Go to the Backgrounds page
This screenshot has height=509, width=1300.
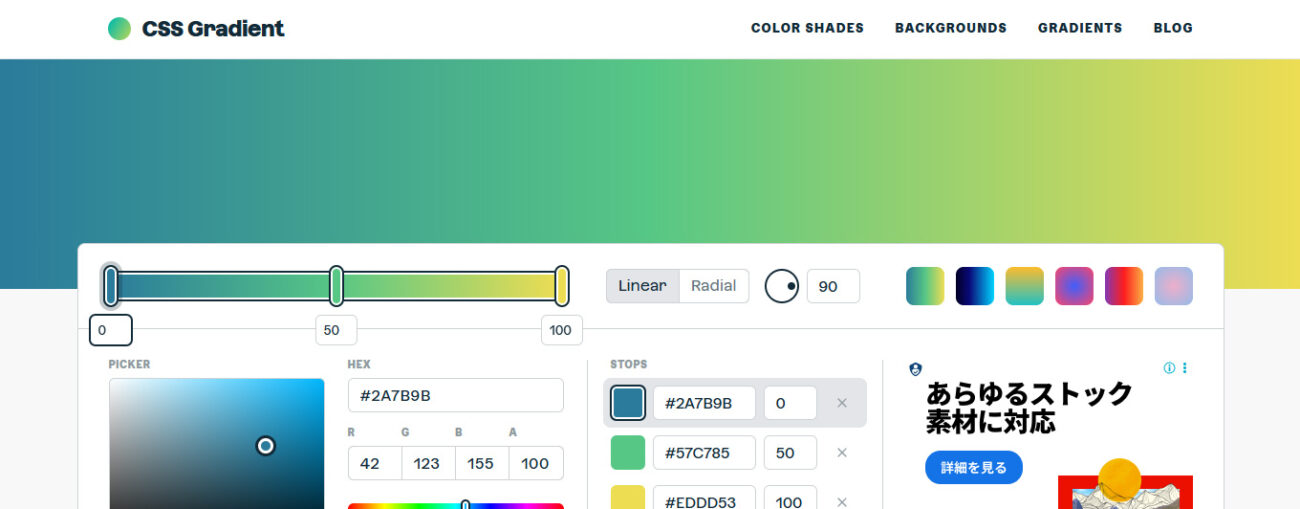(950, 28)
